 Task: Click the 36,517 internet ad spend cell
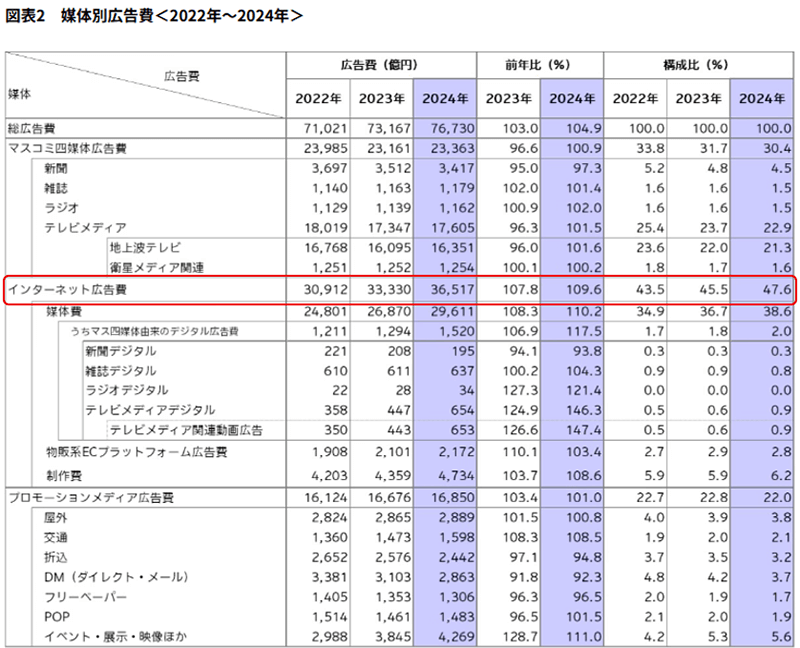(x=446, y=288)
